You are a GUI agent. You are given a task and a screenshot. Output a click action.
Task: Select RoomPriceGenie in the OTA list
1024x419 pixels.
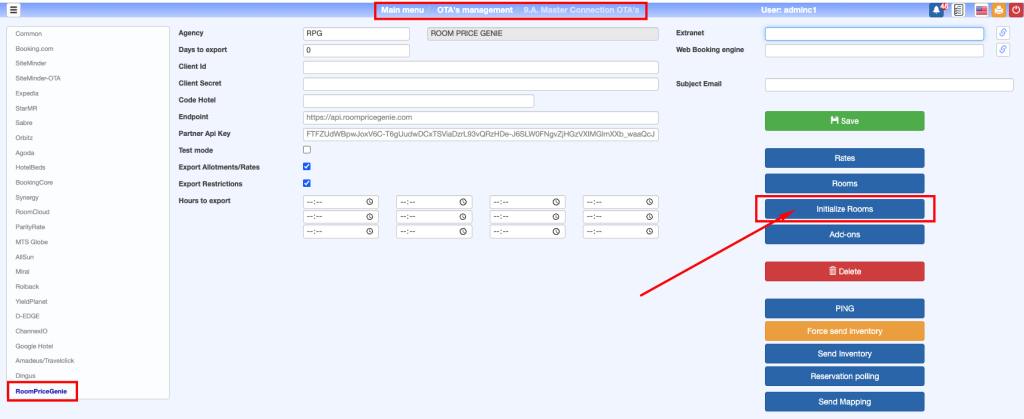(x=41, y=391)
